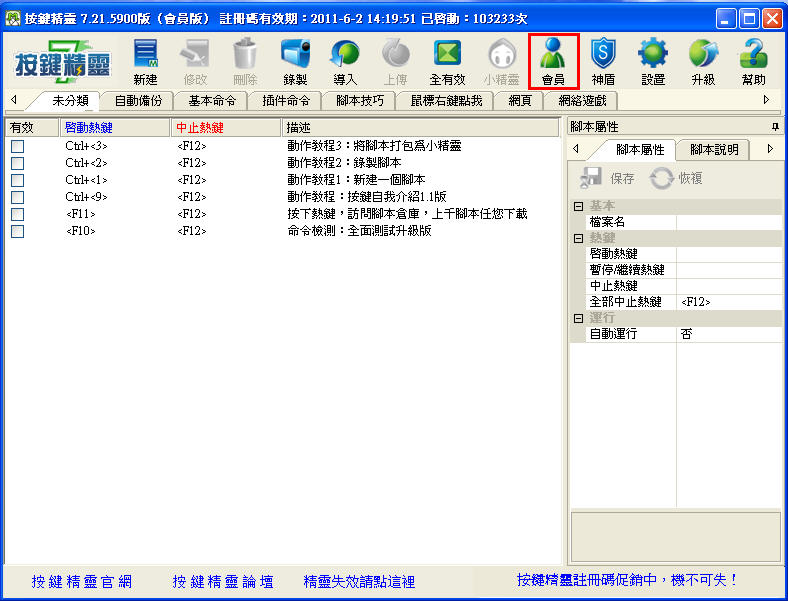Collapse the 運行 property group
Viewport: 788px width, 601px height.
(x=578, y=318)
